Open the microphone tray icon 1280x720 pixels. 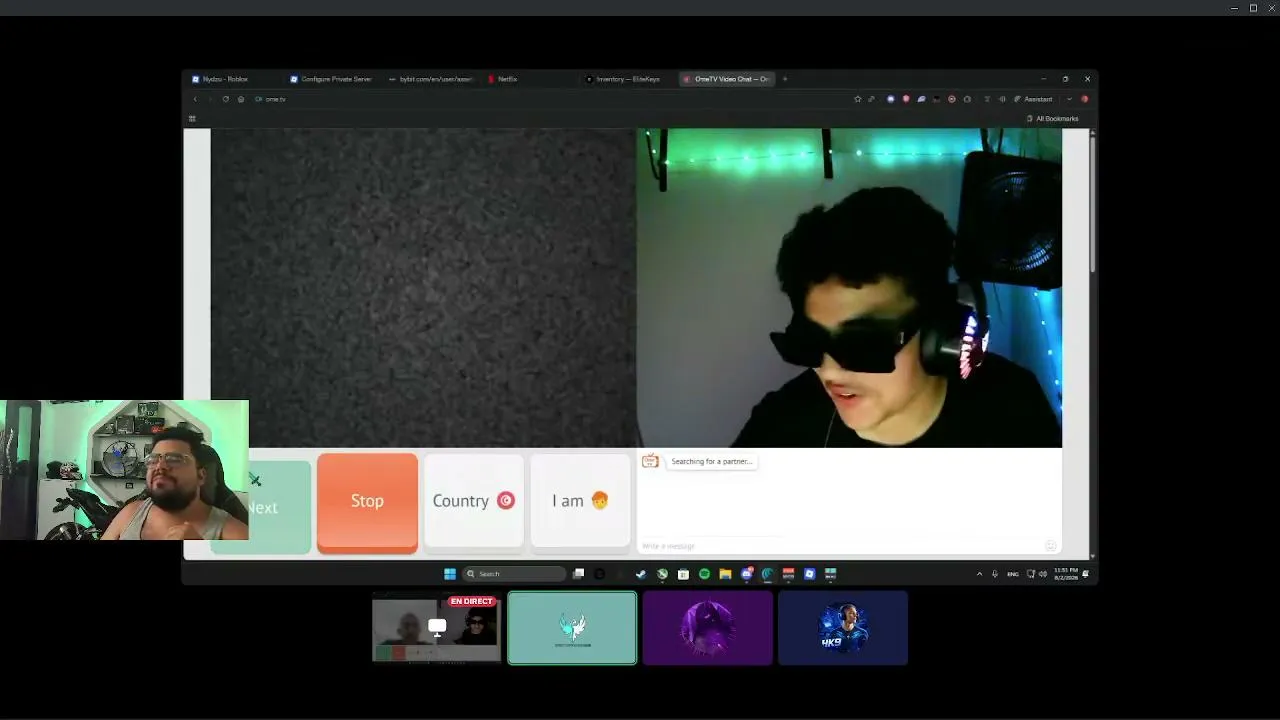994,574
